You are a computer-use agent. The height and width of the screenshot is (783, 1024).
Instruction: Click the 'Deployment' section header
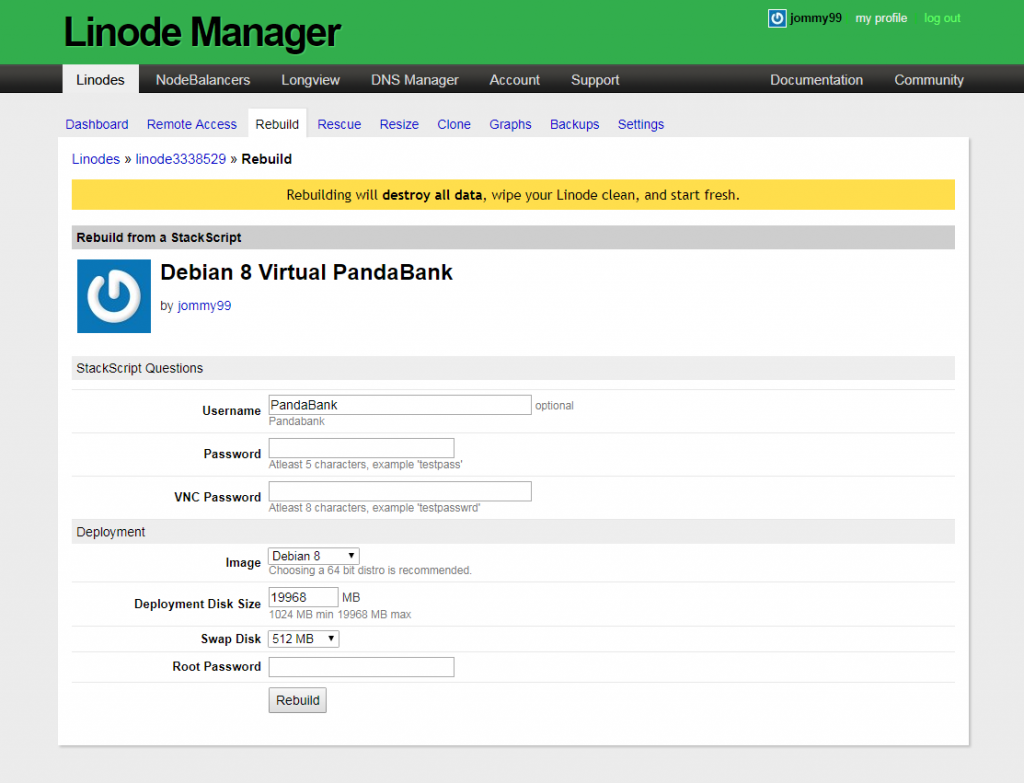pyautogui.click(x=513, y=532)
